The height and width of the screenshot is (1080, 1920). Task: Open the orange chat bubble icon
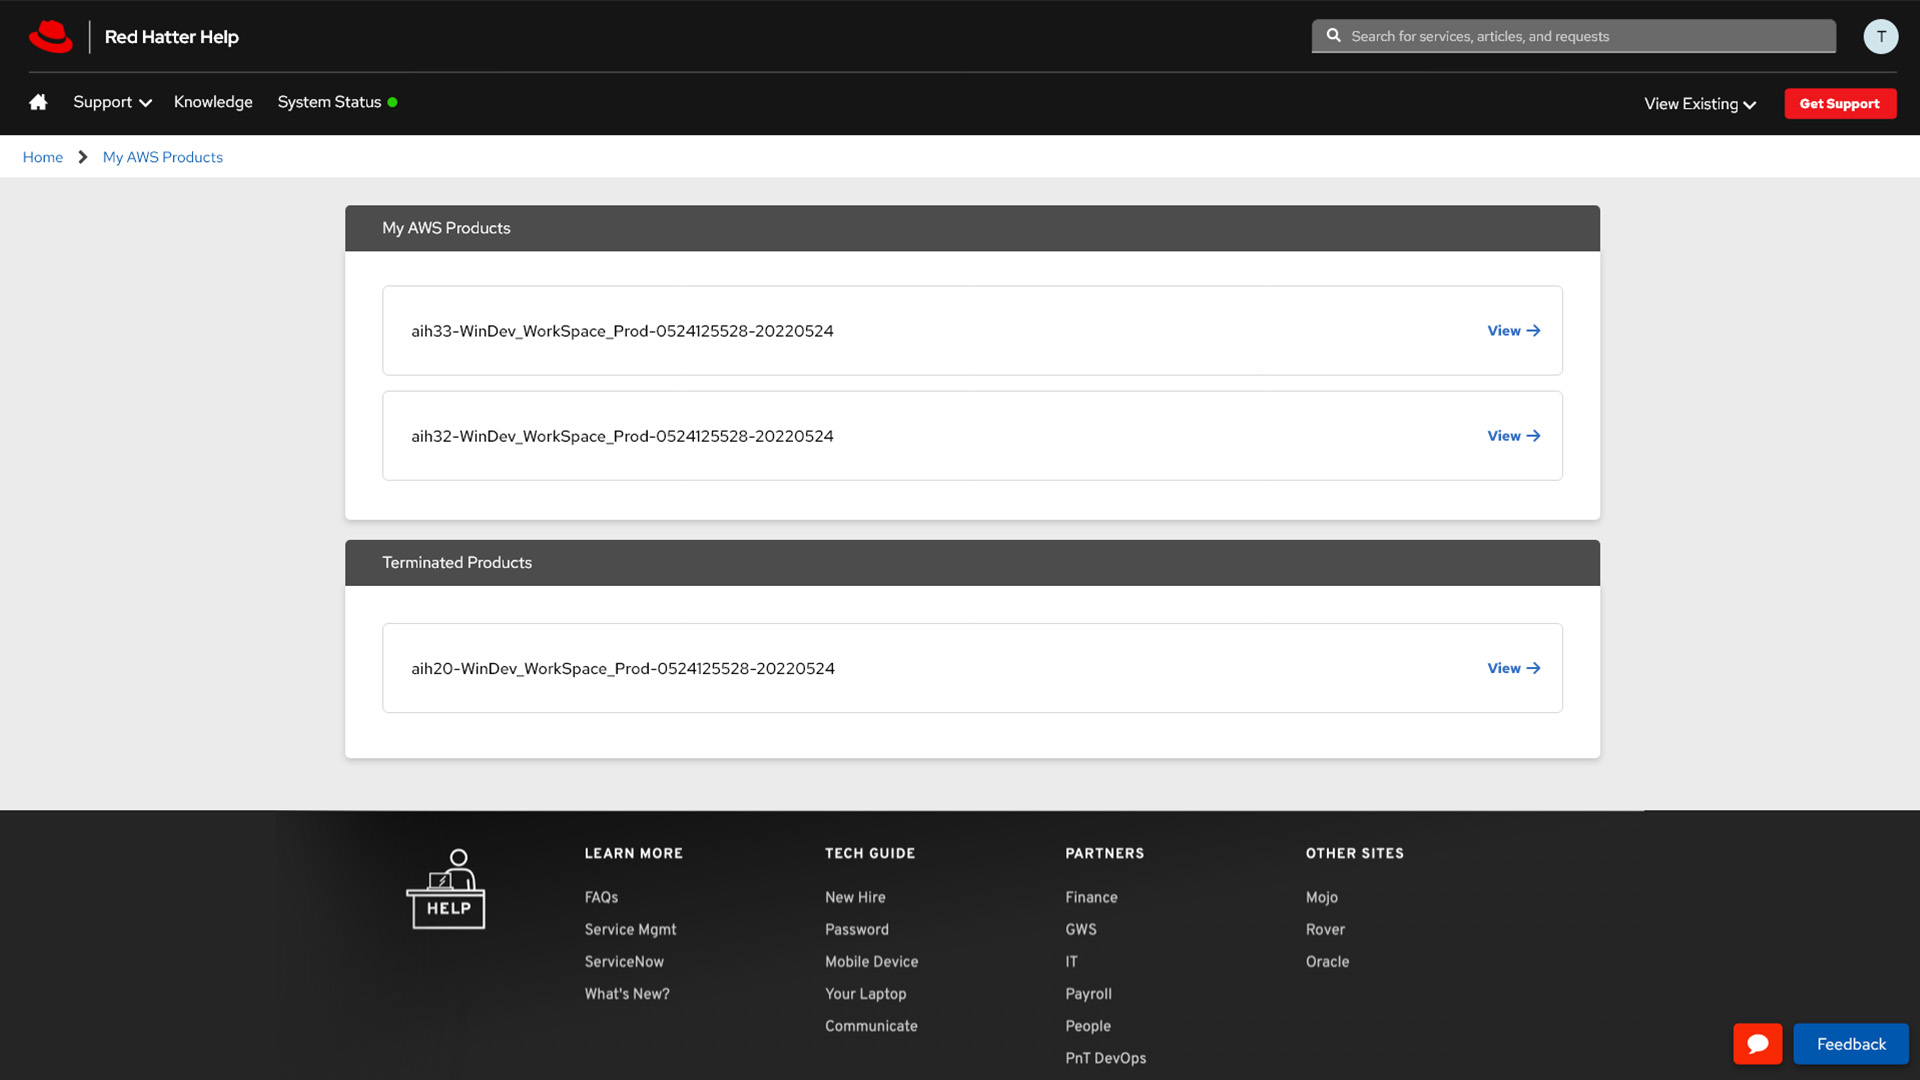(1757, 1044)
